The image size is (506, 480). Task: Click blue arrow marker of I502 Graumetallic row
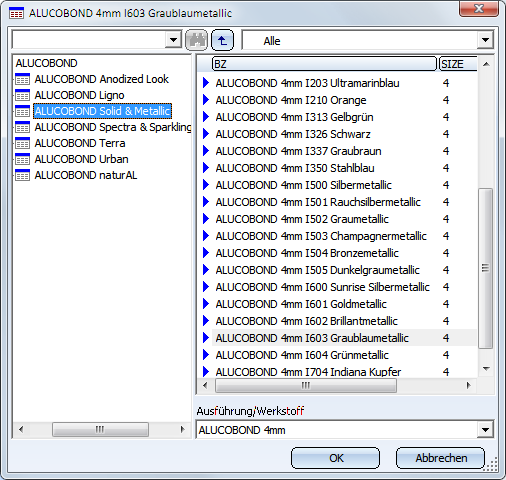(206, 219)
